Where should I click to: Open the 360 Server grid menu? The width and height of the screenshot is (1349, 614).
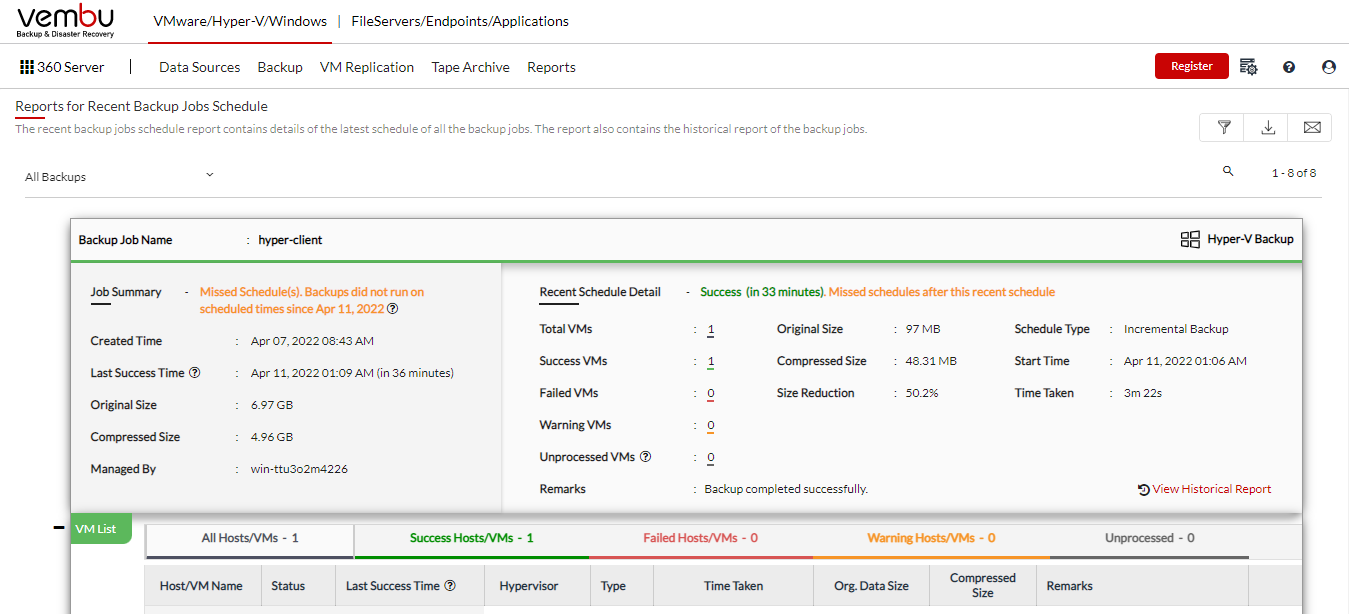click(x=27, y=67)
